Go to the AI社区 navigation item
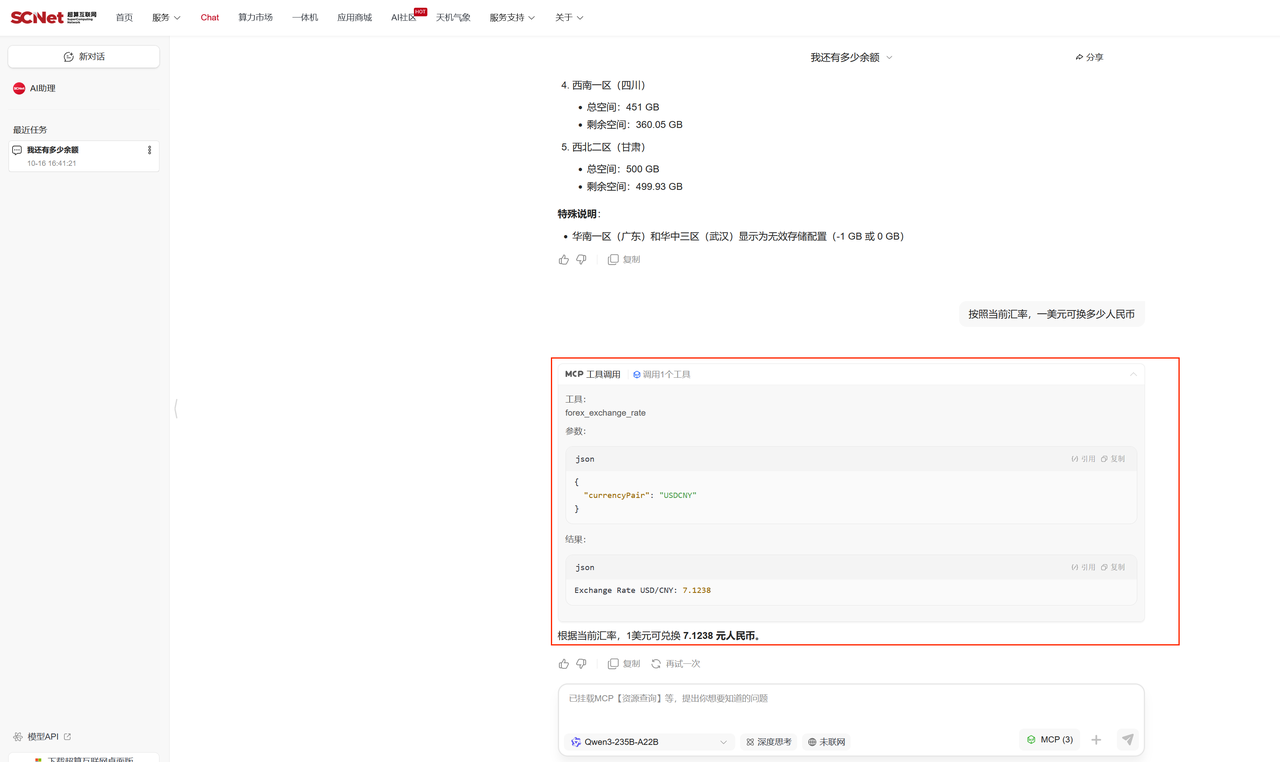This screenshot has width=1280, height=762. tap(403, 18)
